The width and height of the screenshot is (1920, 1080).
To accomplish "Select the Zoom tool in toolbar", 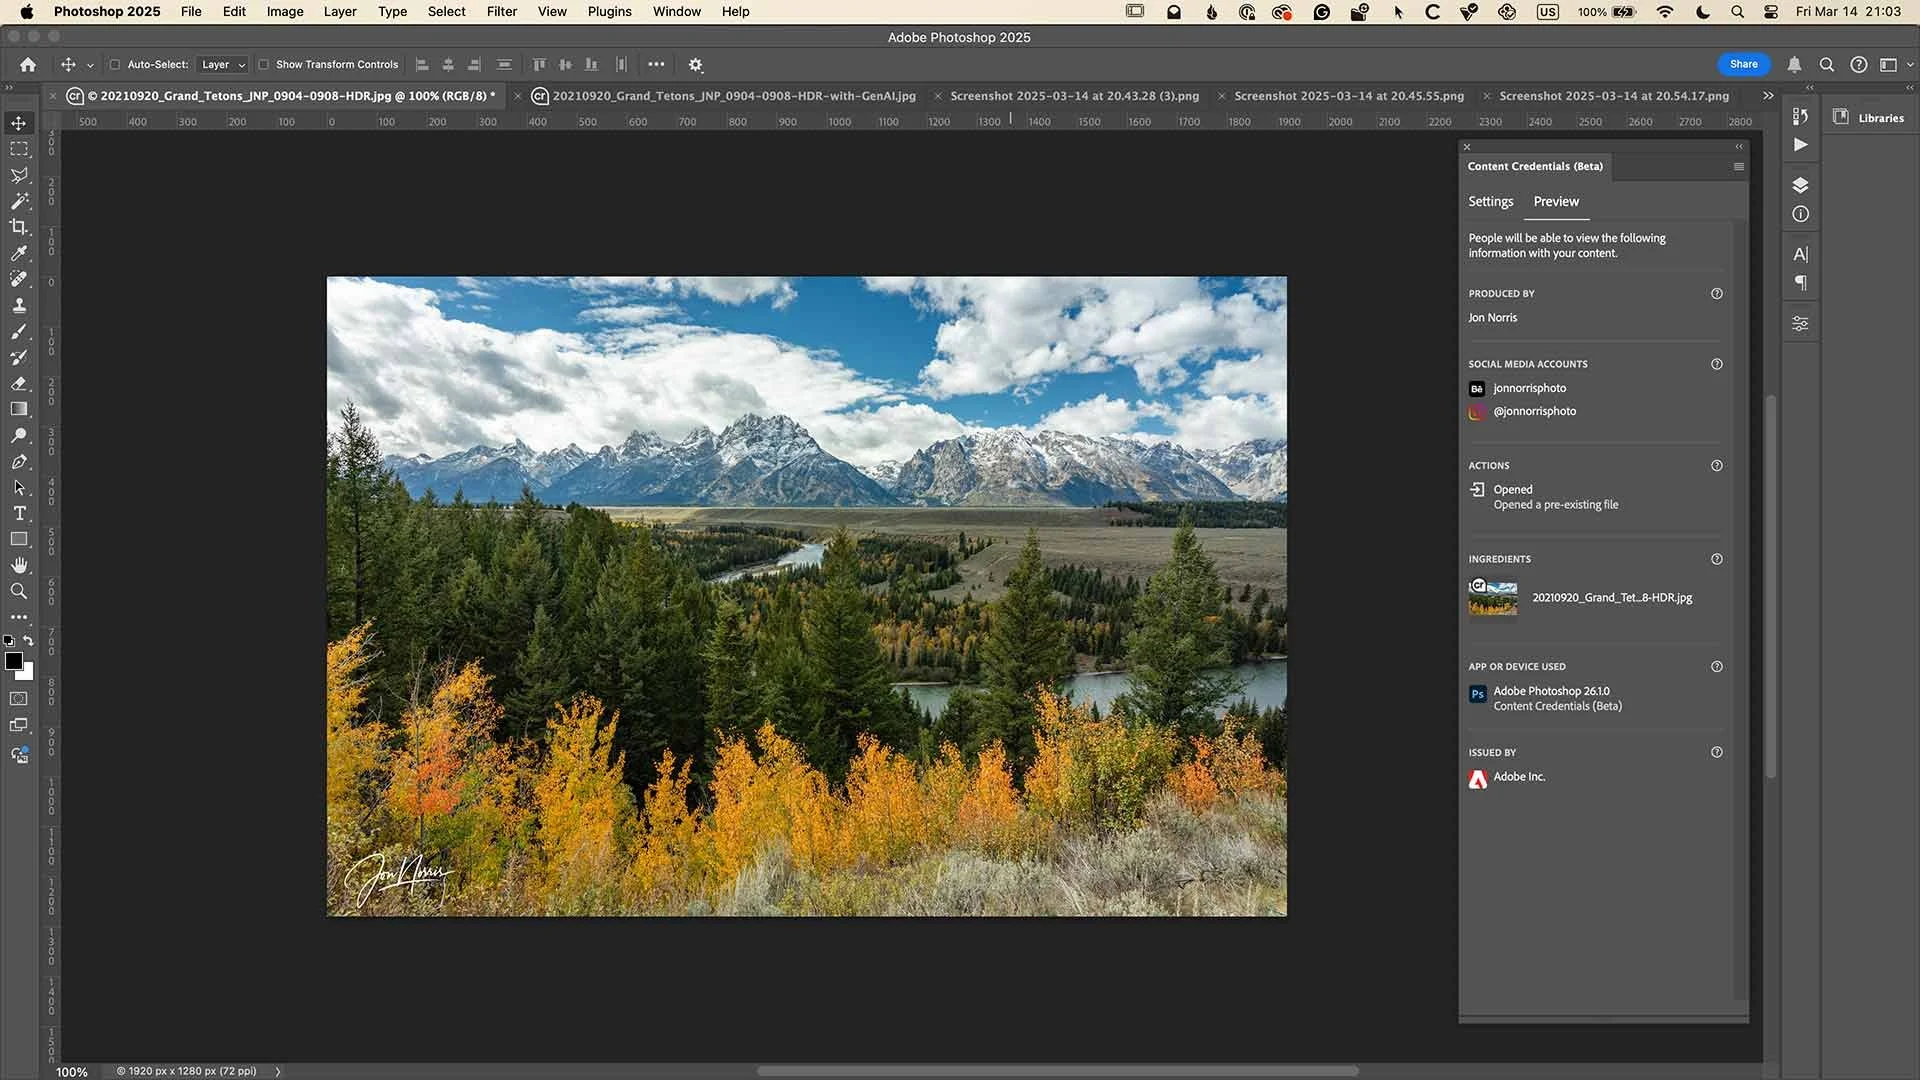I will 19,592.
